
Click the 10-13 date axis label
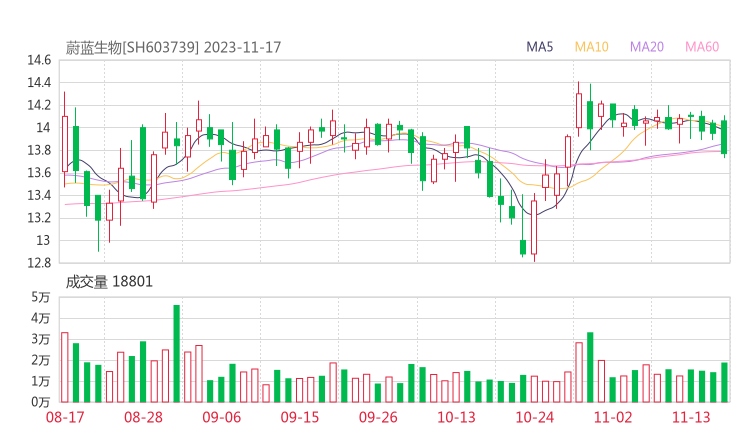pyautogui.click(x=456, y=417)
